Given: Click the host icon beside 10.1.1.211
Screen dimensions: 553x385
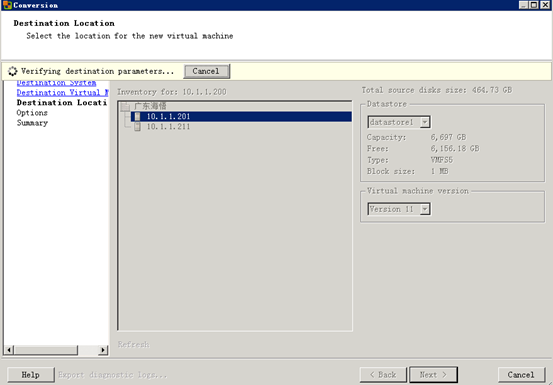Looking at the screenshot, I should pos(138,127).
